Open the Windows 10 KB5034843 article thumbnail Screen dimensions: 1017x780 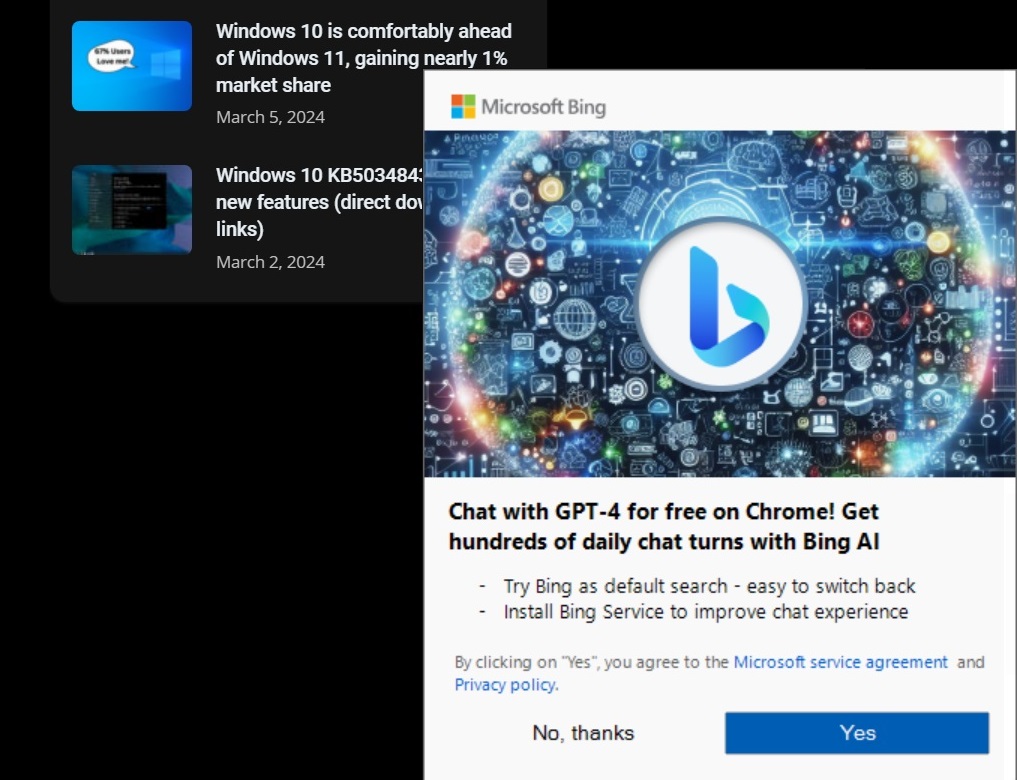(x=132, y=209)
